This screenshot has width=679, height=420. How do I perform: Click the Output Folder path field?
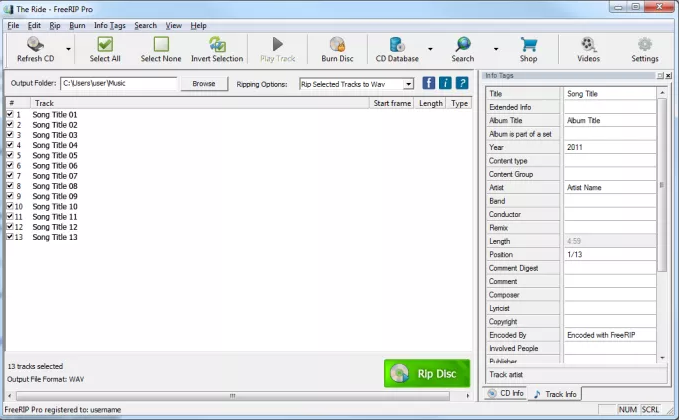[119, 83]
